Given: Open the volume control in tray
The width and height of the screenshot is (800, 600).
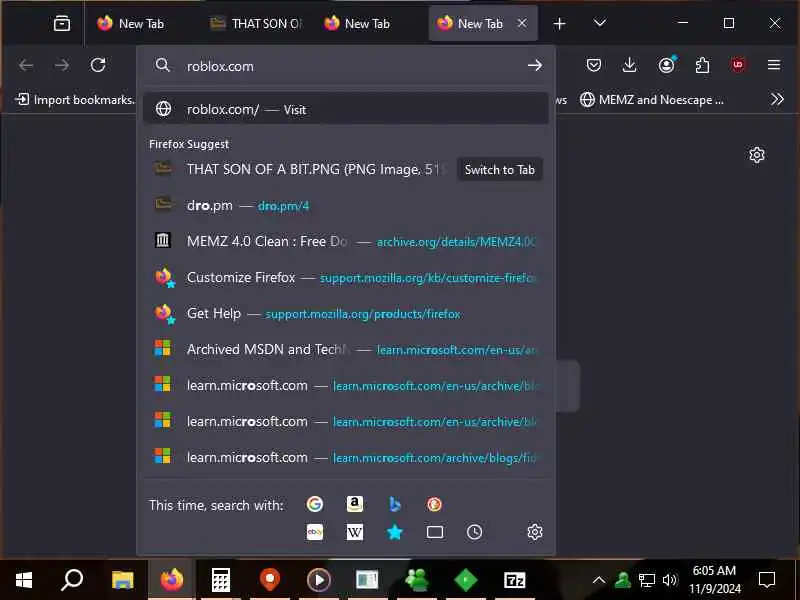Looking at the screenshot, I should 669,580.
